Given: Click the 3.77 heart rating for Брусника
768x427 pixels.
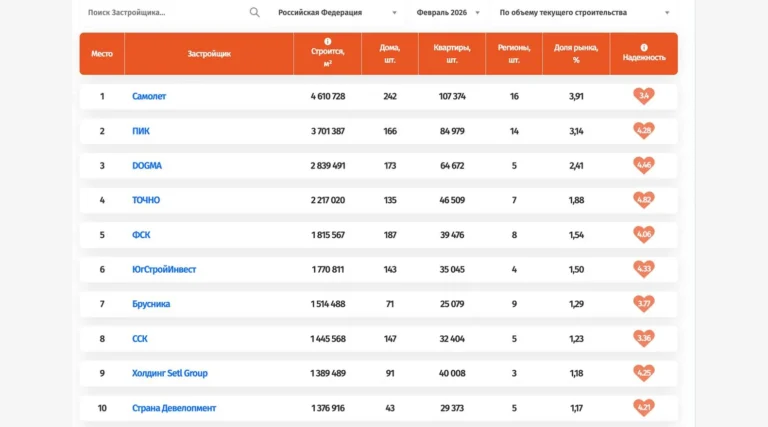Looking at the screenshot, I should 644,304.
